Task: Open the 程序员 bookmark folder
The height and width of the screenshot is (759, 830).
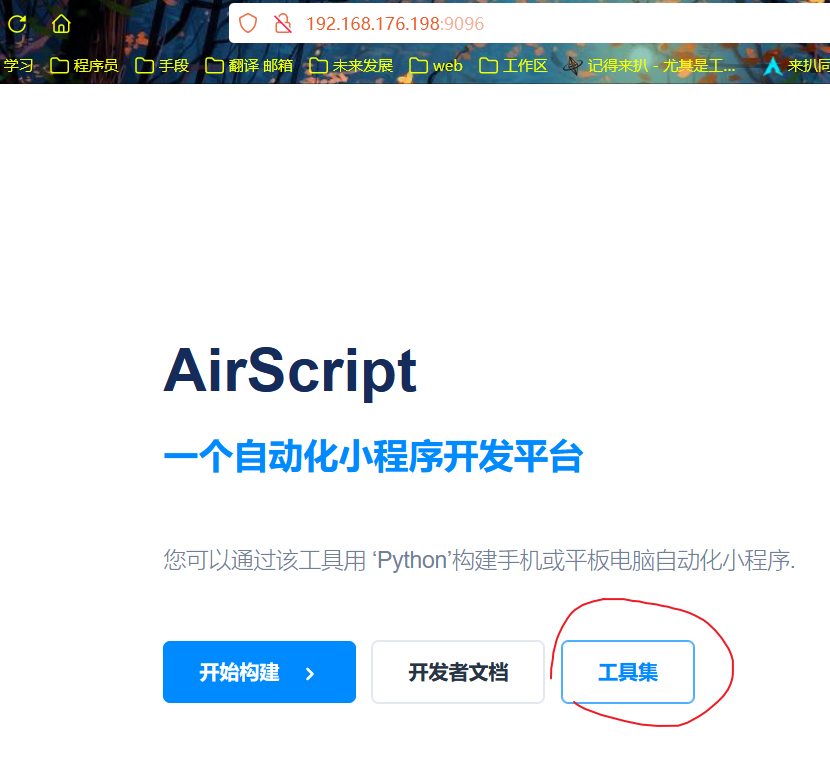Action: click(x=84, y=66)
